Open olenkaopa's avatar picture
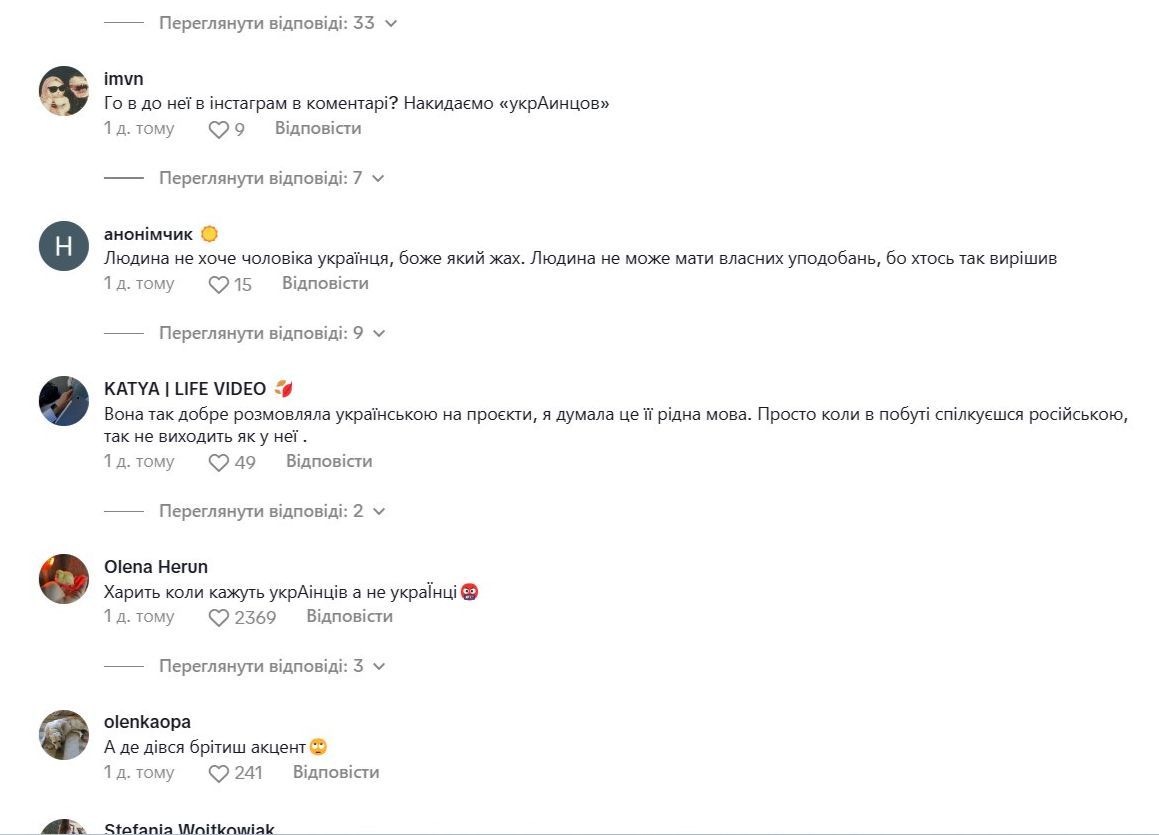Screen dimensions: 1159x835 [64, 735]
